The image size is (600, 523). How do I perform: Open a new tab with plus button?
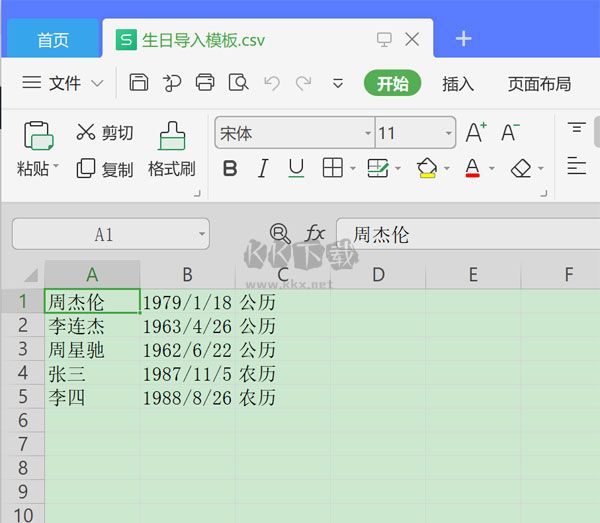pyautogui.click(x=463, y=39)
